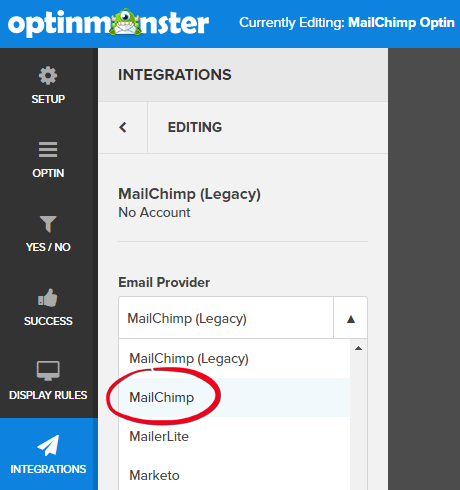The height and width of the screenshot is (490, 460).
Task: Click the OptinMonster logo
Action: [108, 23]
